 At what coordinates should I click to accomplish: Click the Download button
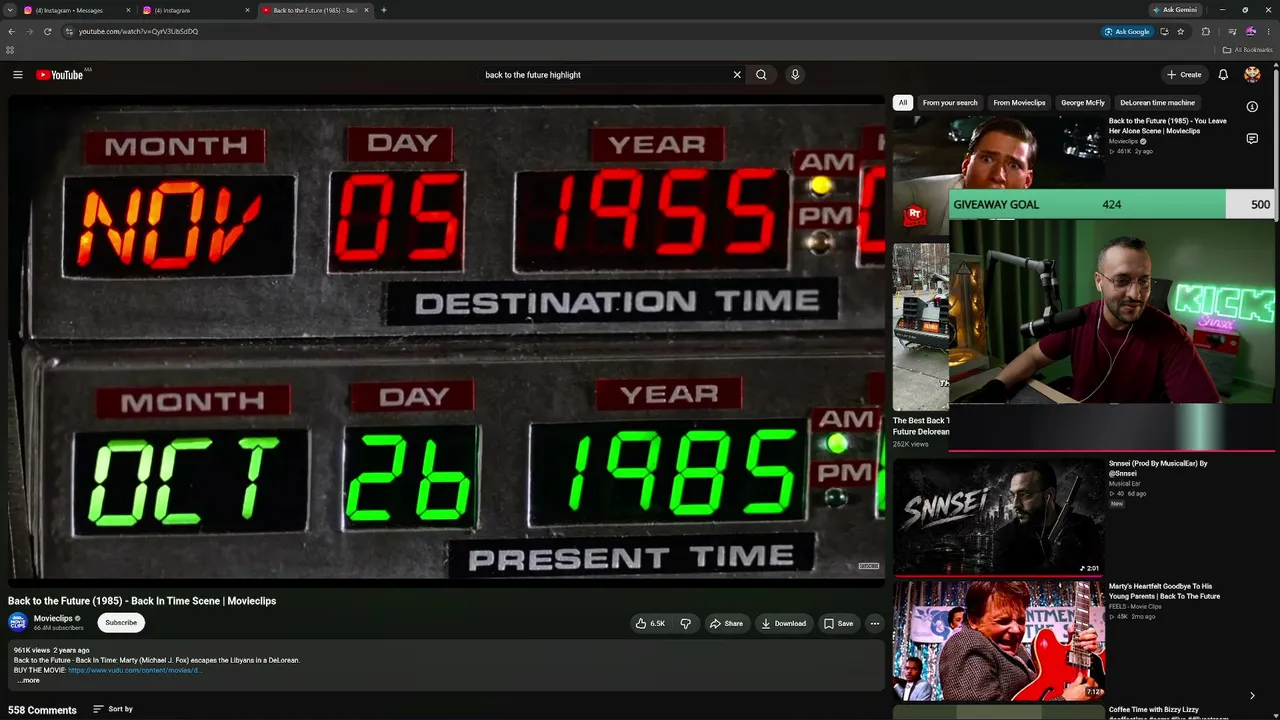click(x=784, y=623)
